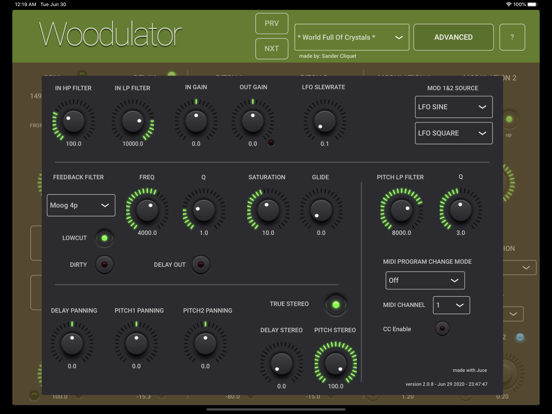
Task: Open the MIDI PROGRAM CHANGE MODE dropdown
Action: 425,280
